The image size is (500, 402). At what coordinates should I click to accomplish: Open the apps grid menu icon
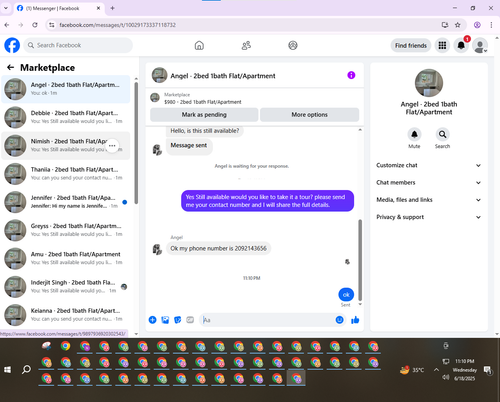click(x=442, y=45)
